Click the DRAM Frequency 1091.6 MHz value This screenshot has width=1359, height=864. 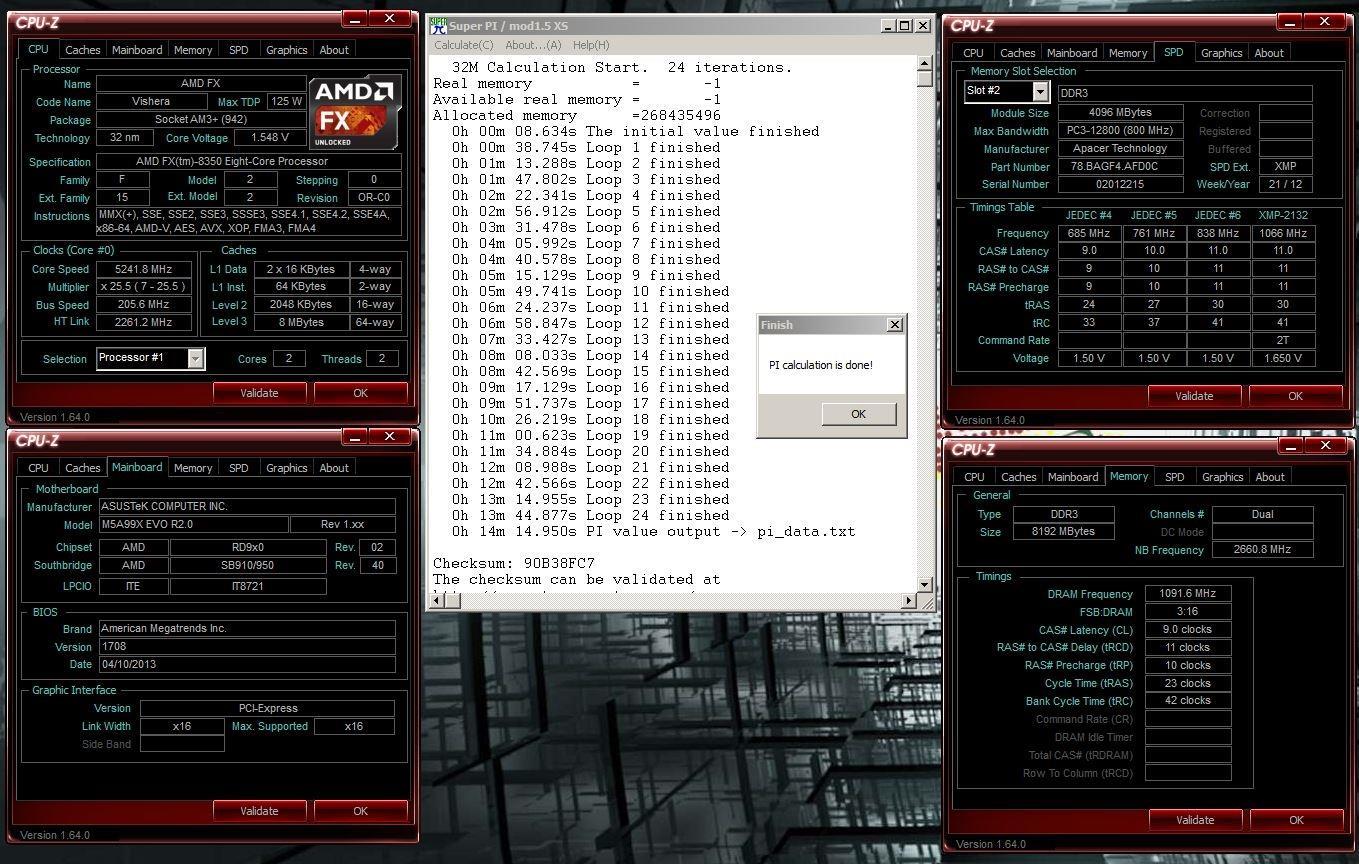[x=1188, y=594]
